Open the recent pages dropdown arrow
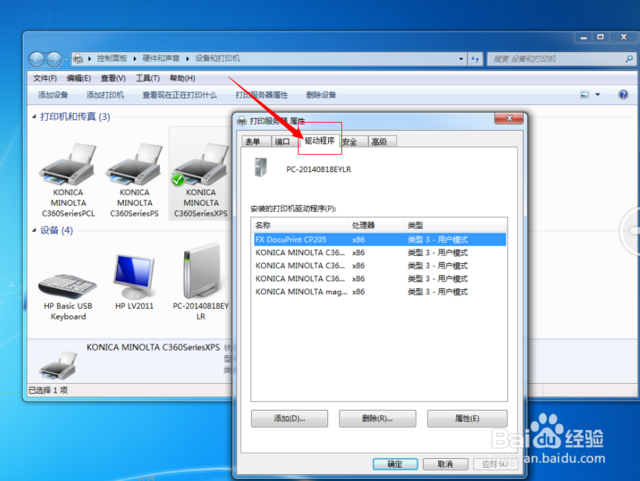 pos(66,60)
